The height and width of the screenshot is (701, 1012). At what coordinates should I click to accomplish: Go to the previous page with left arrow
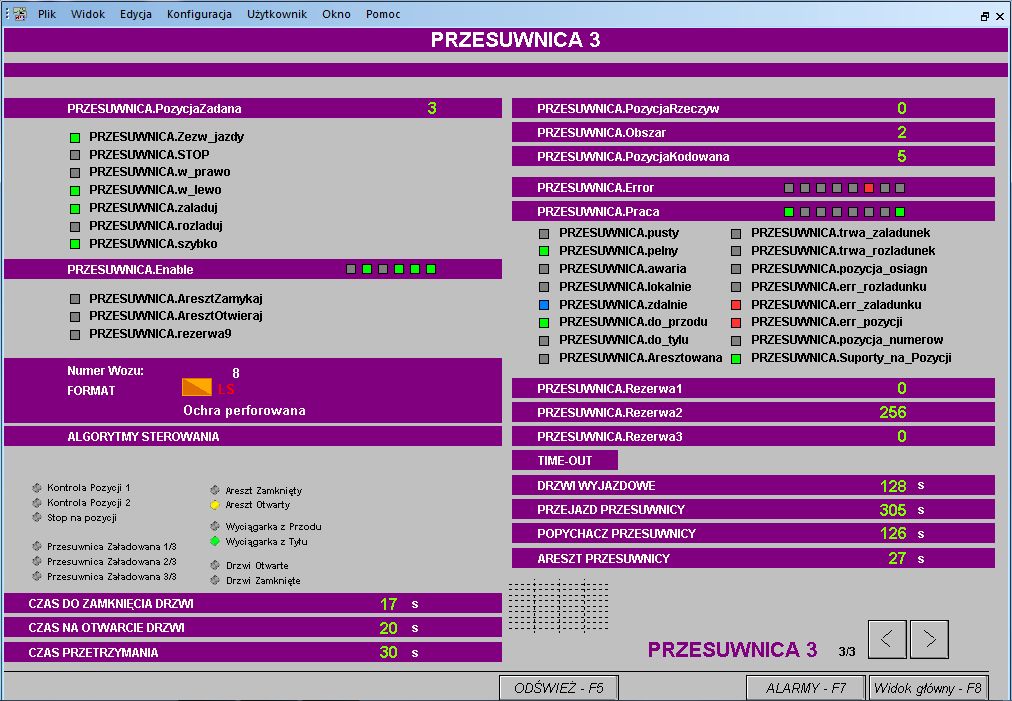(887, 639)
